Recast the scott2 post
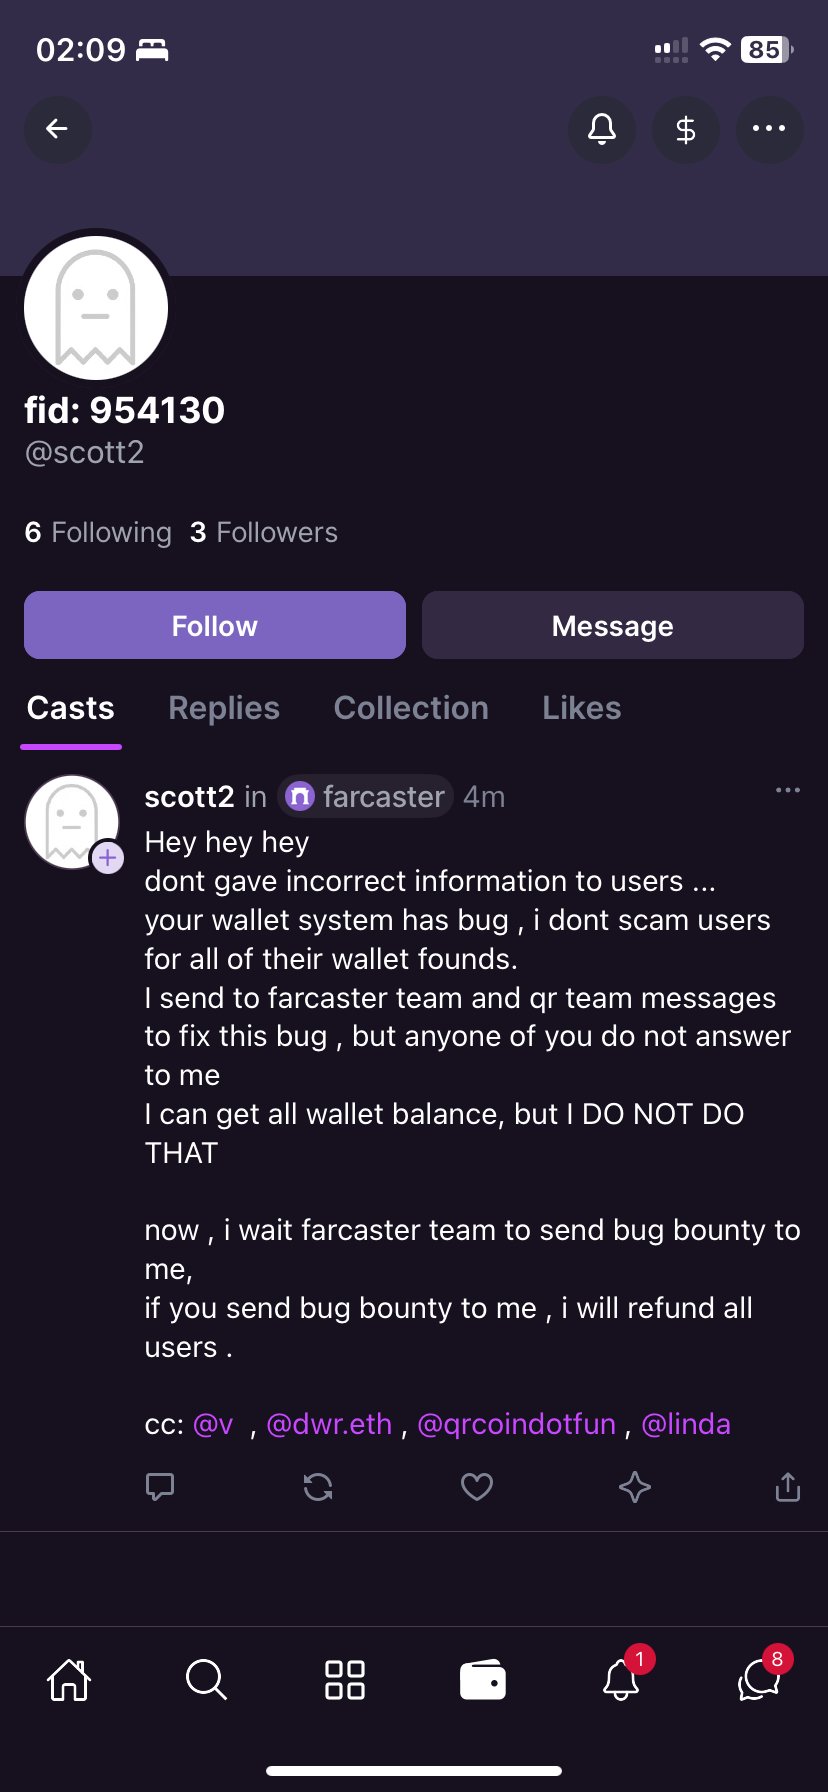This screenshot has height=1792, width=828. 318,1487
